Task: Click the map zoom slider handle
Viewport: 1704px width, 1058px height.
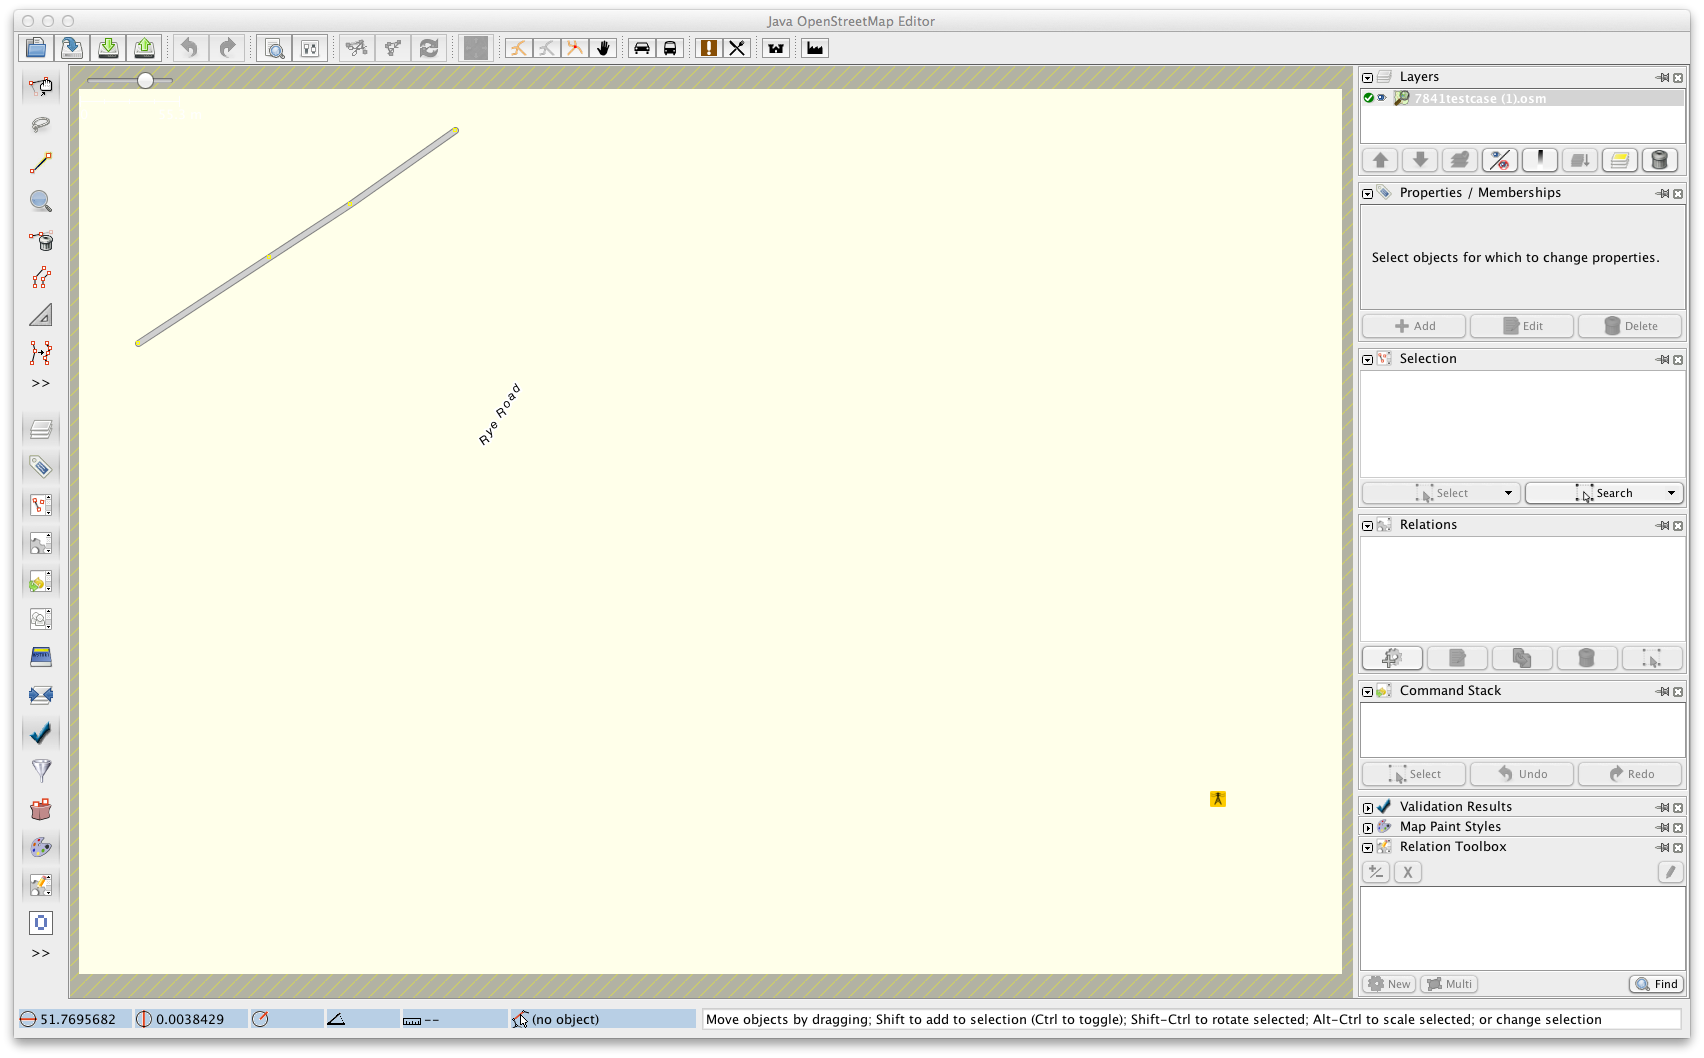Action: click(x=146, y=80)
